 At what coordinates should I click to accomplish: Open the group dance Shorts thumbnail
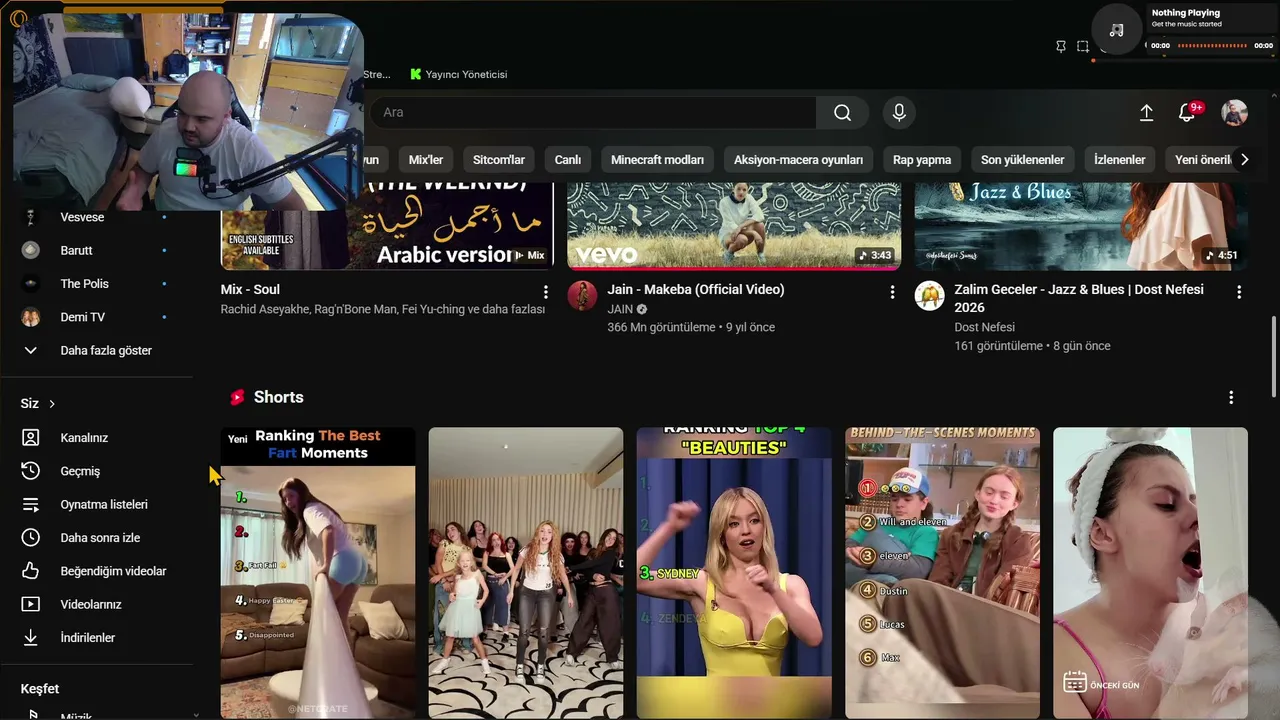pyautogui.click(x=526, y=573)
